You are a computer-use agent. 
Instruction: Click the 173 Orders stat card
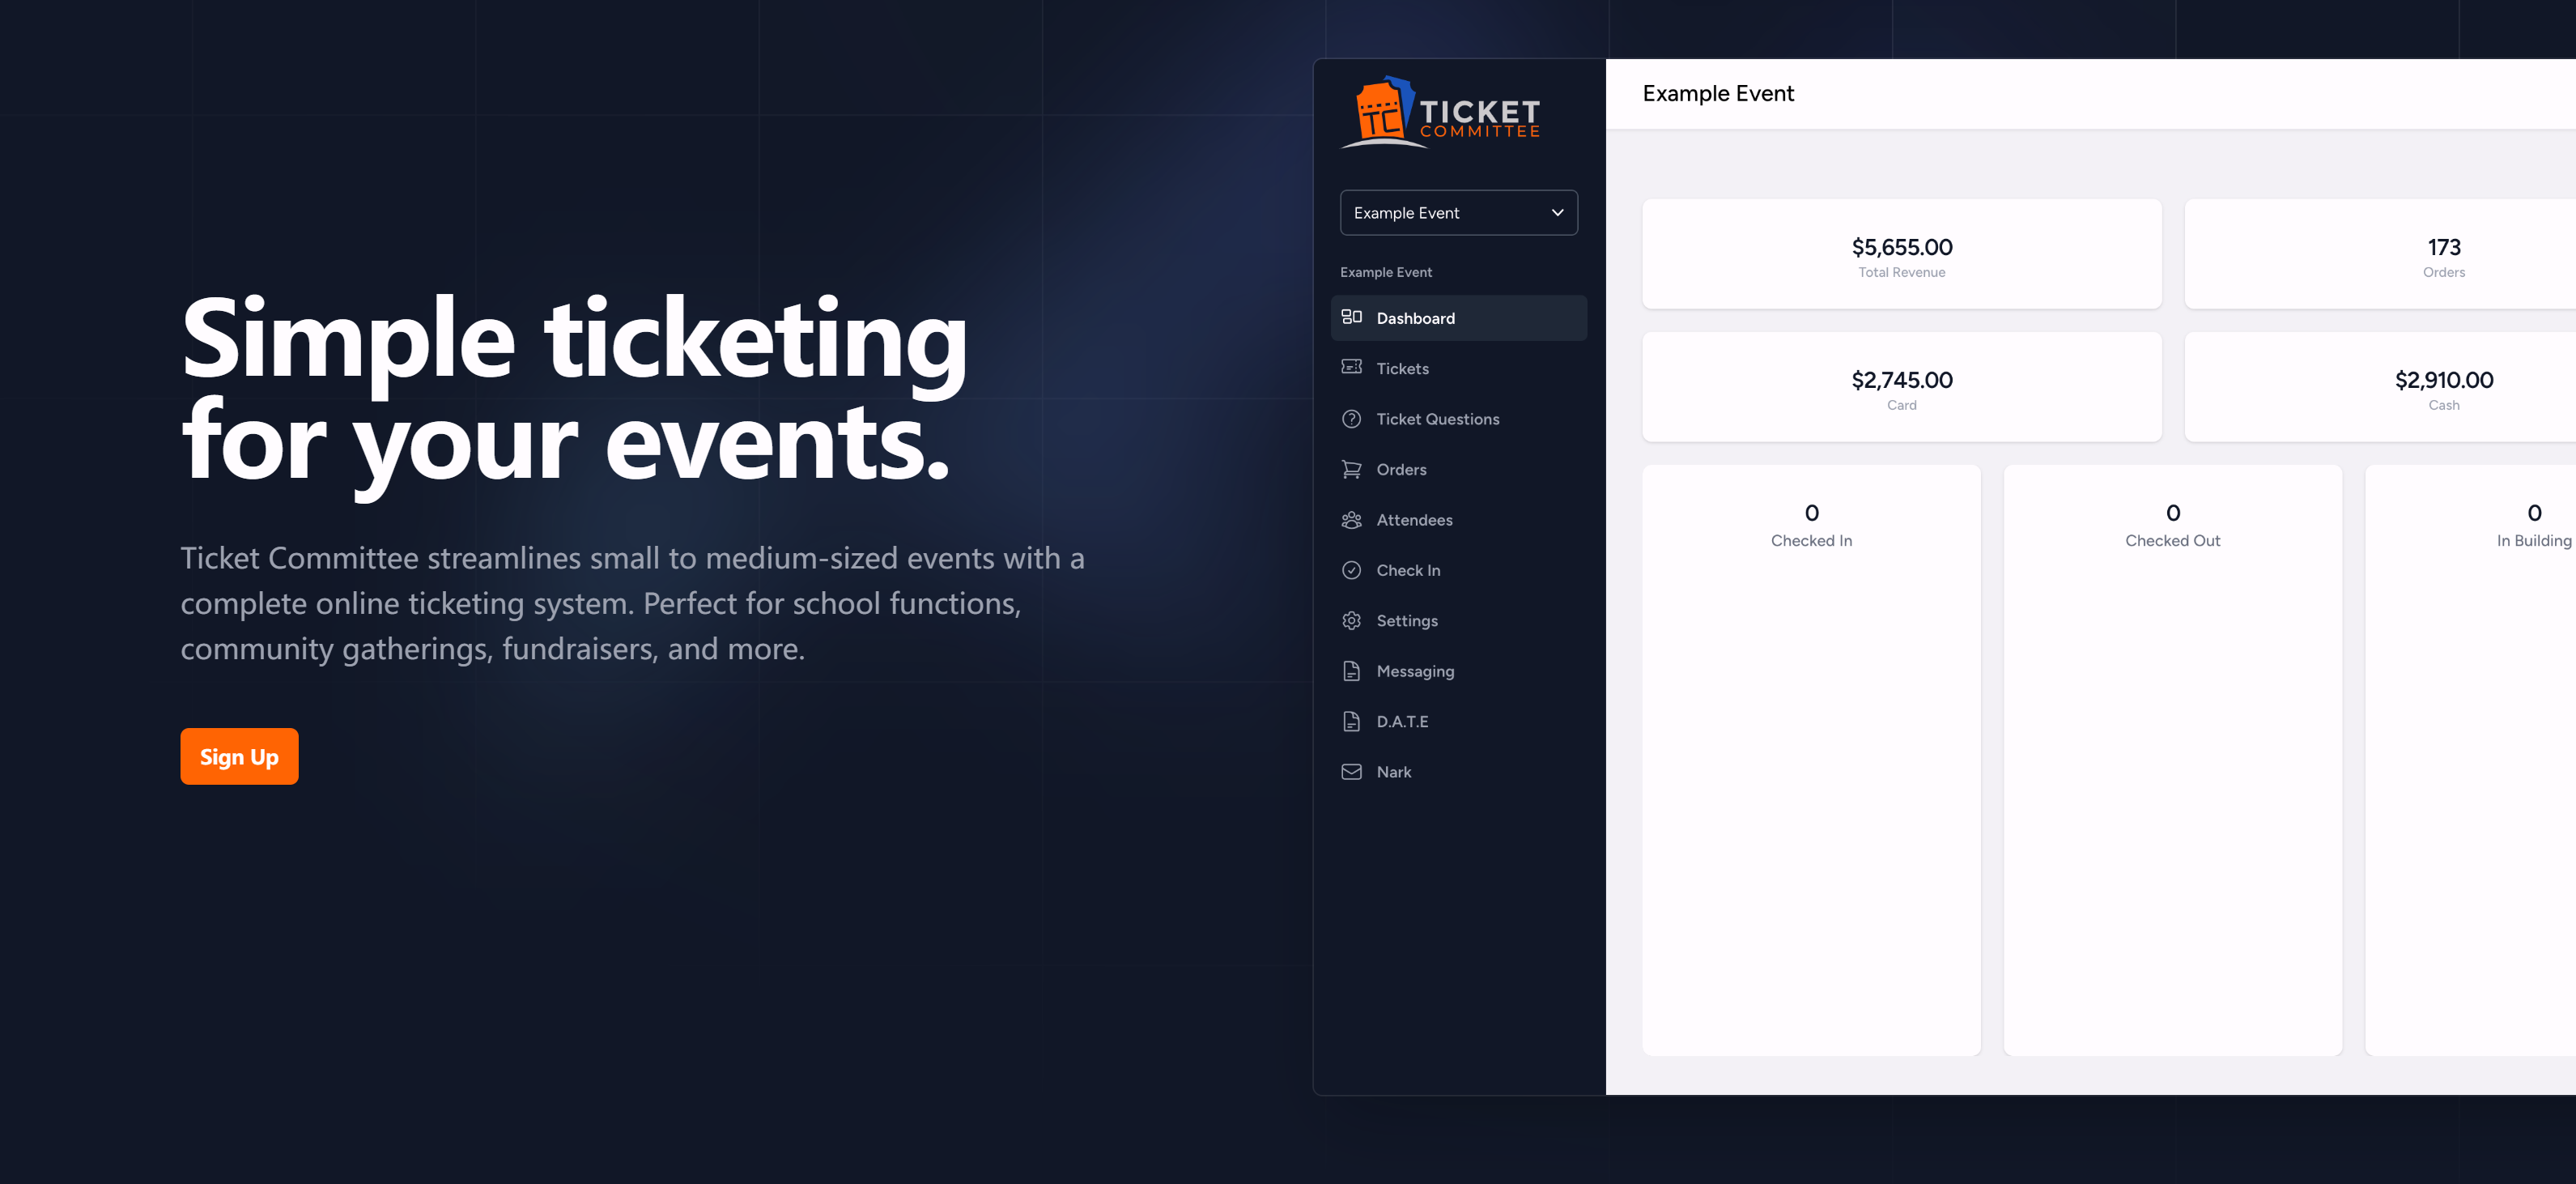click(x=2380, y=254)
